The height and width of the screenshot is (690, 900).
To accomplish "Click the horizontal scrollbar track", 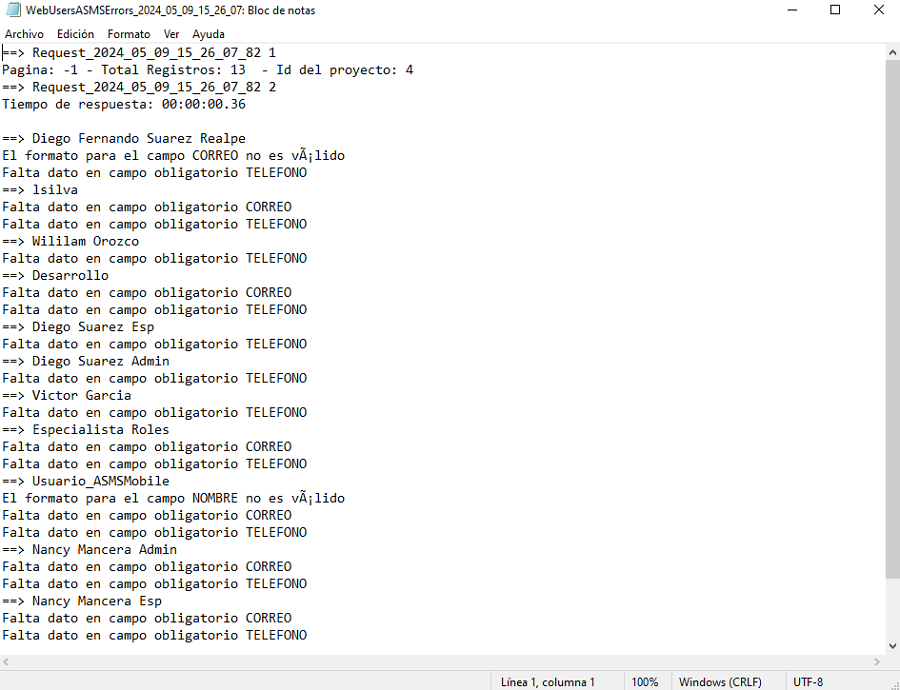I will [442, 662].
